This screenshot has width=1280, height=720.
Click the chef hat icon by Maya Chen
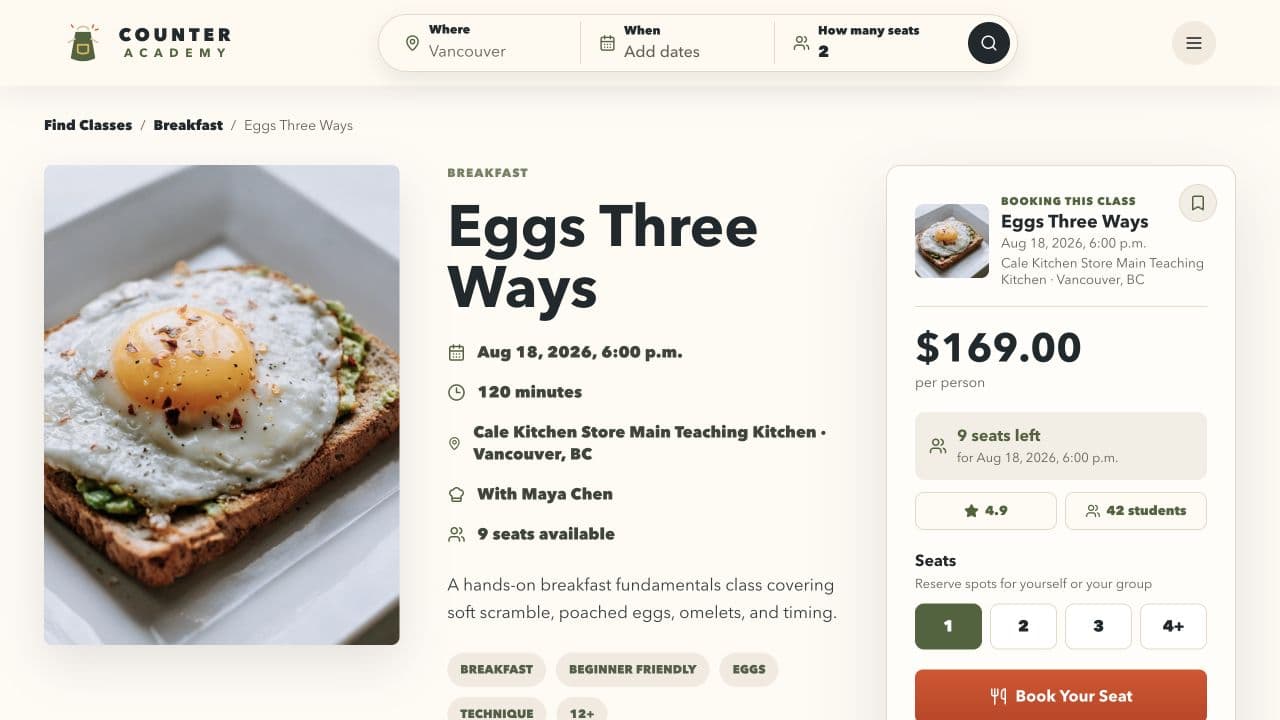click(456, 494)
